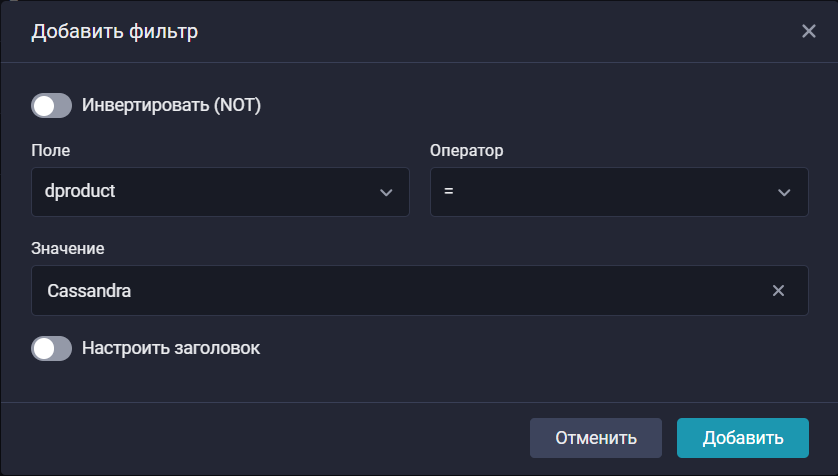Click the chevron icon in Оператор dropdown
Screen dimensions: 838x476
[784, 192]
